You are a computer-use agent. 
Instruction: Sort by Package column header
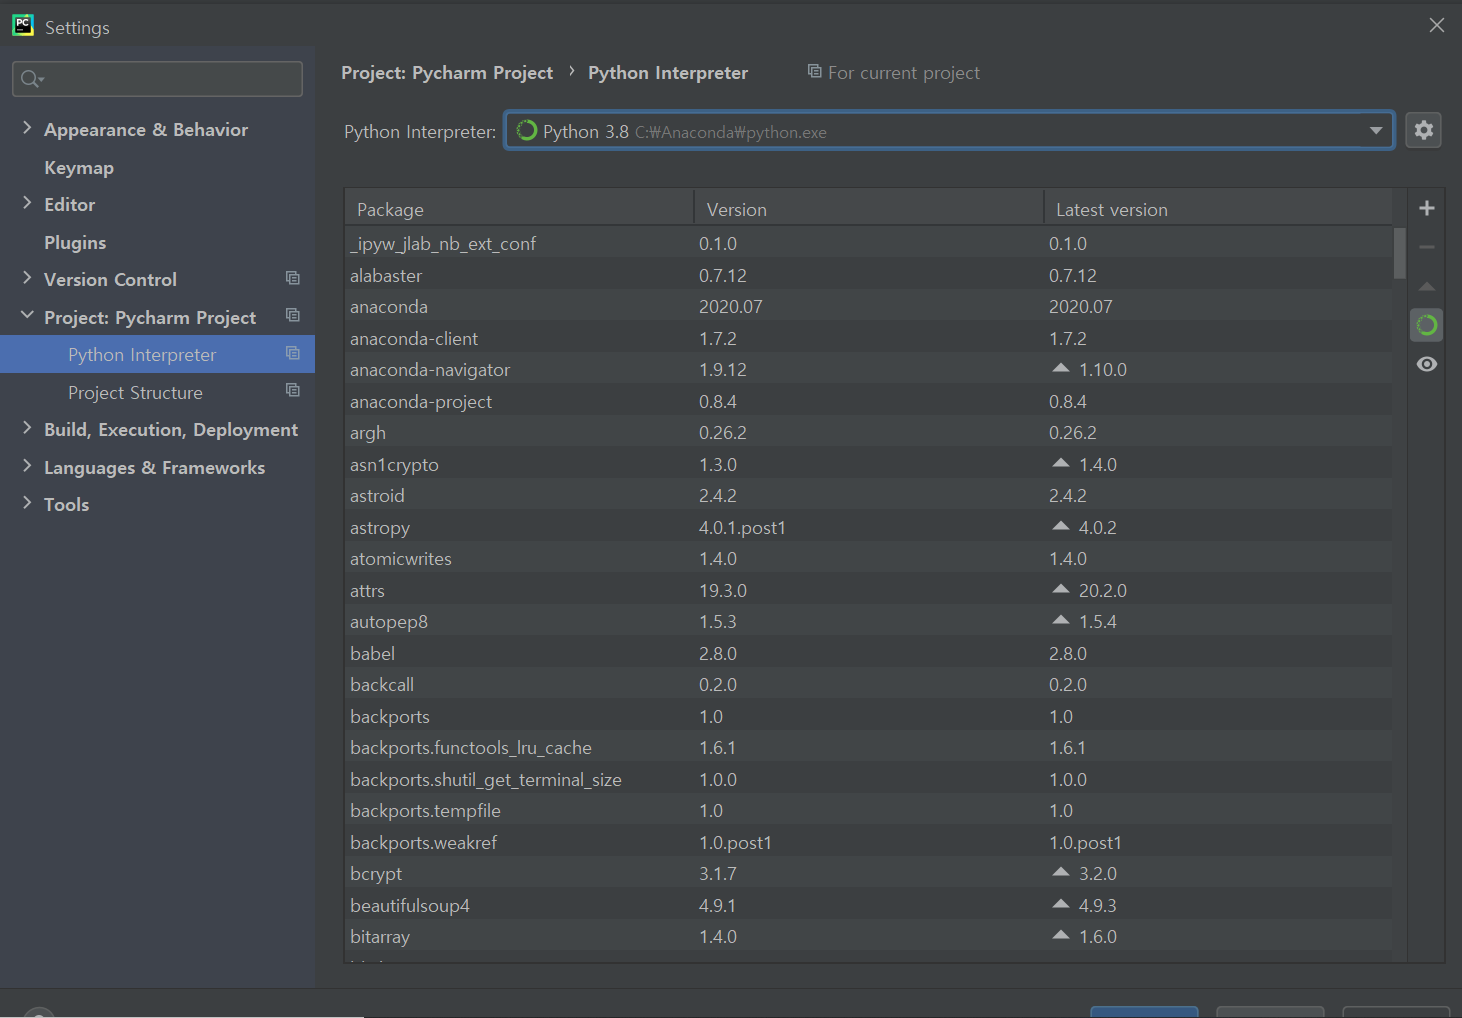pyautogui.click(x=519, y=209)
